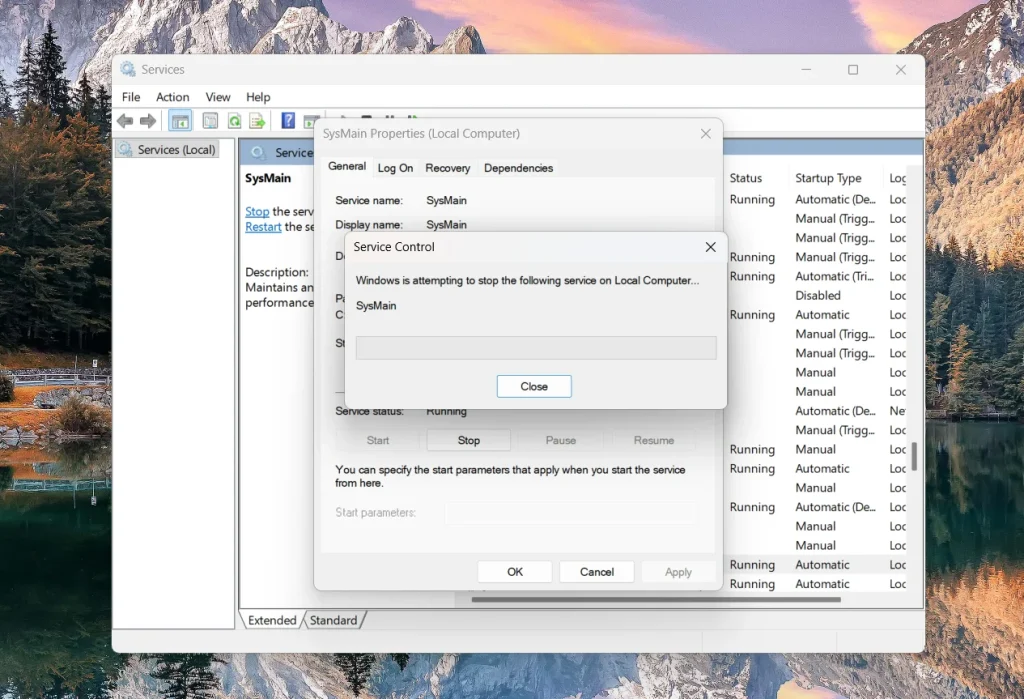Click the Disabled startup type cell
Viewport: 1024px width, 699px height.
818,295
